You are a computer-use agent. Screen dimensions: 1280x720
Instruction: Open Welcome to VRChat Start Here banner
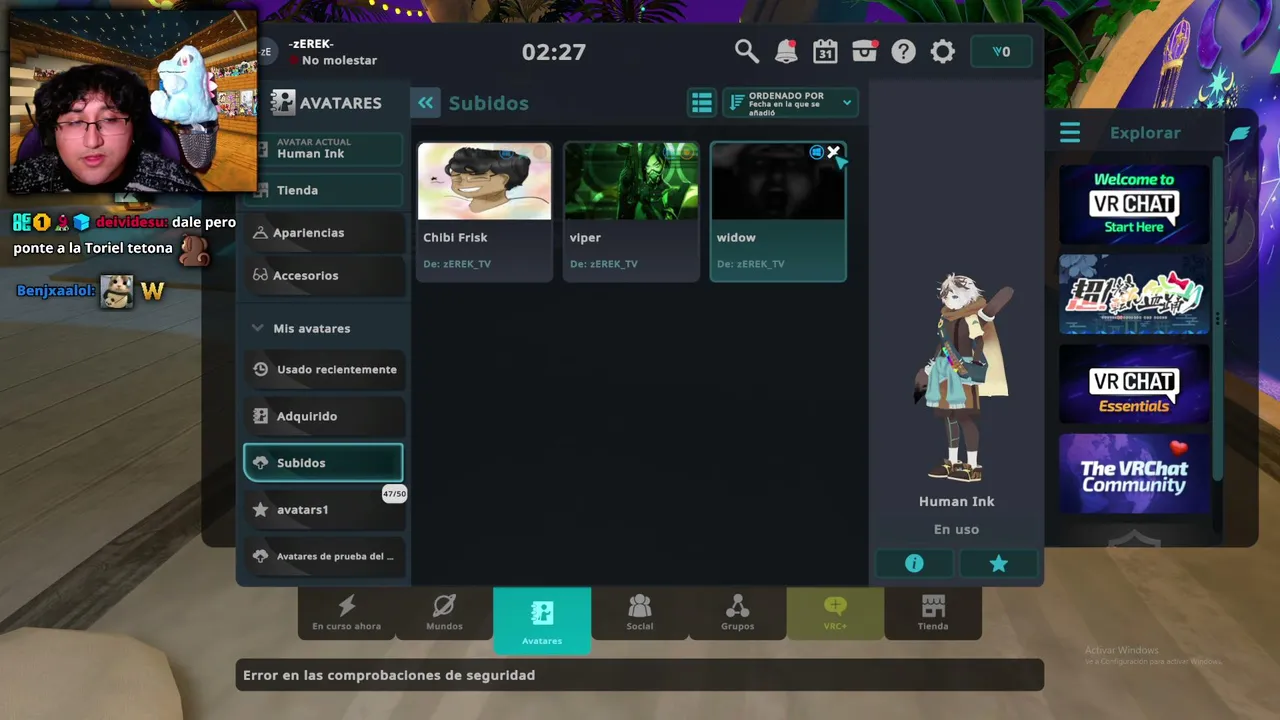(1134, 204)
